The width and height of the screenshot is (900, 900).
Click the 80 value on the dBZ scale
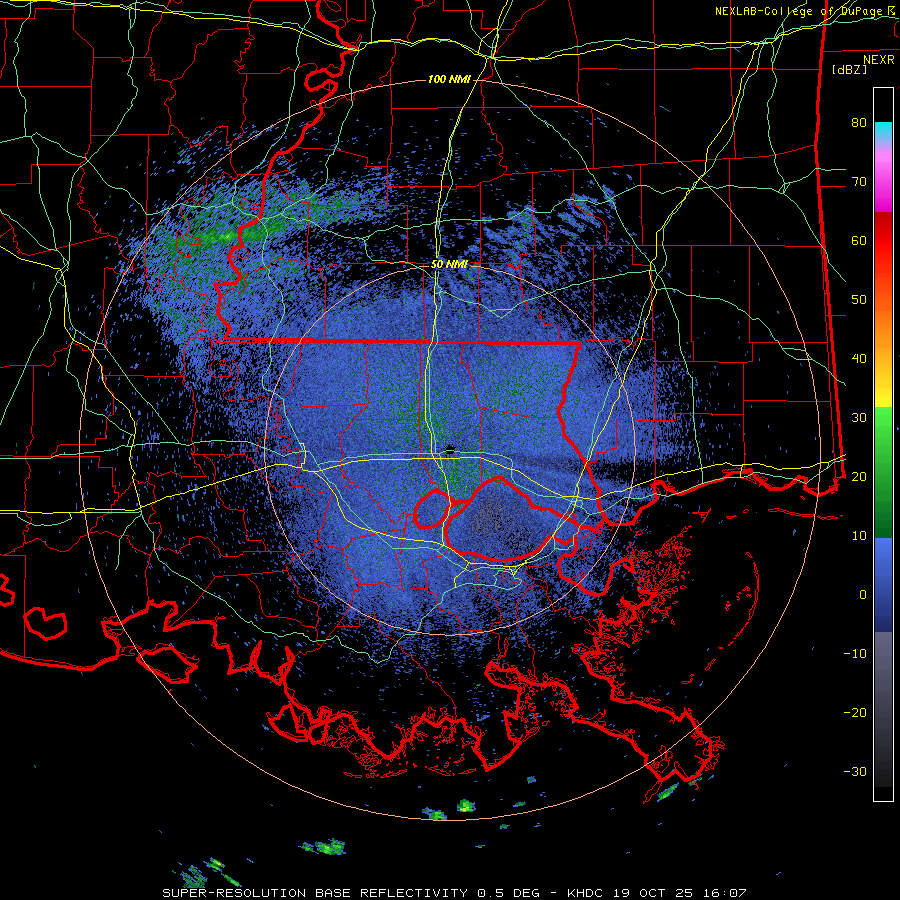[x=859, y=122]
